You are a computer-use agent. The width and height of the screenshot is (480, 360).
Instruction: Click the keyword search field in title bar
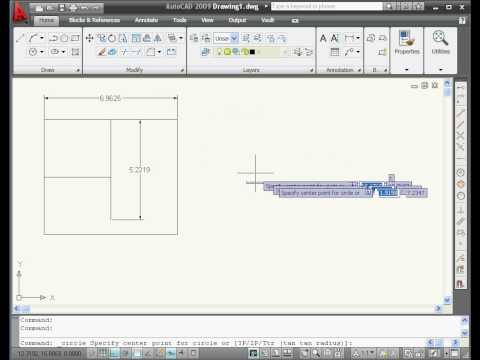click(327, 6)
